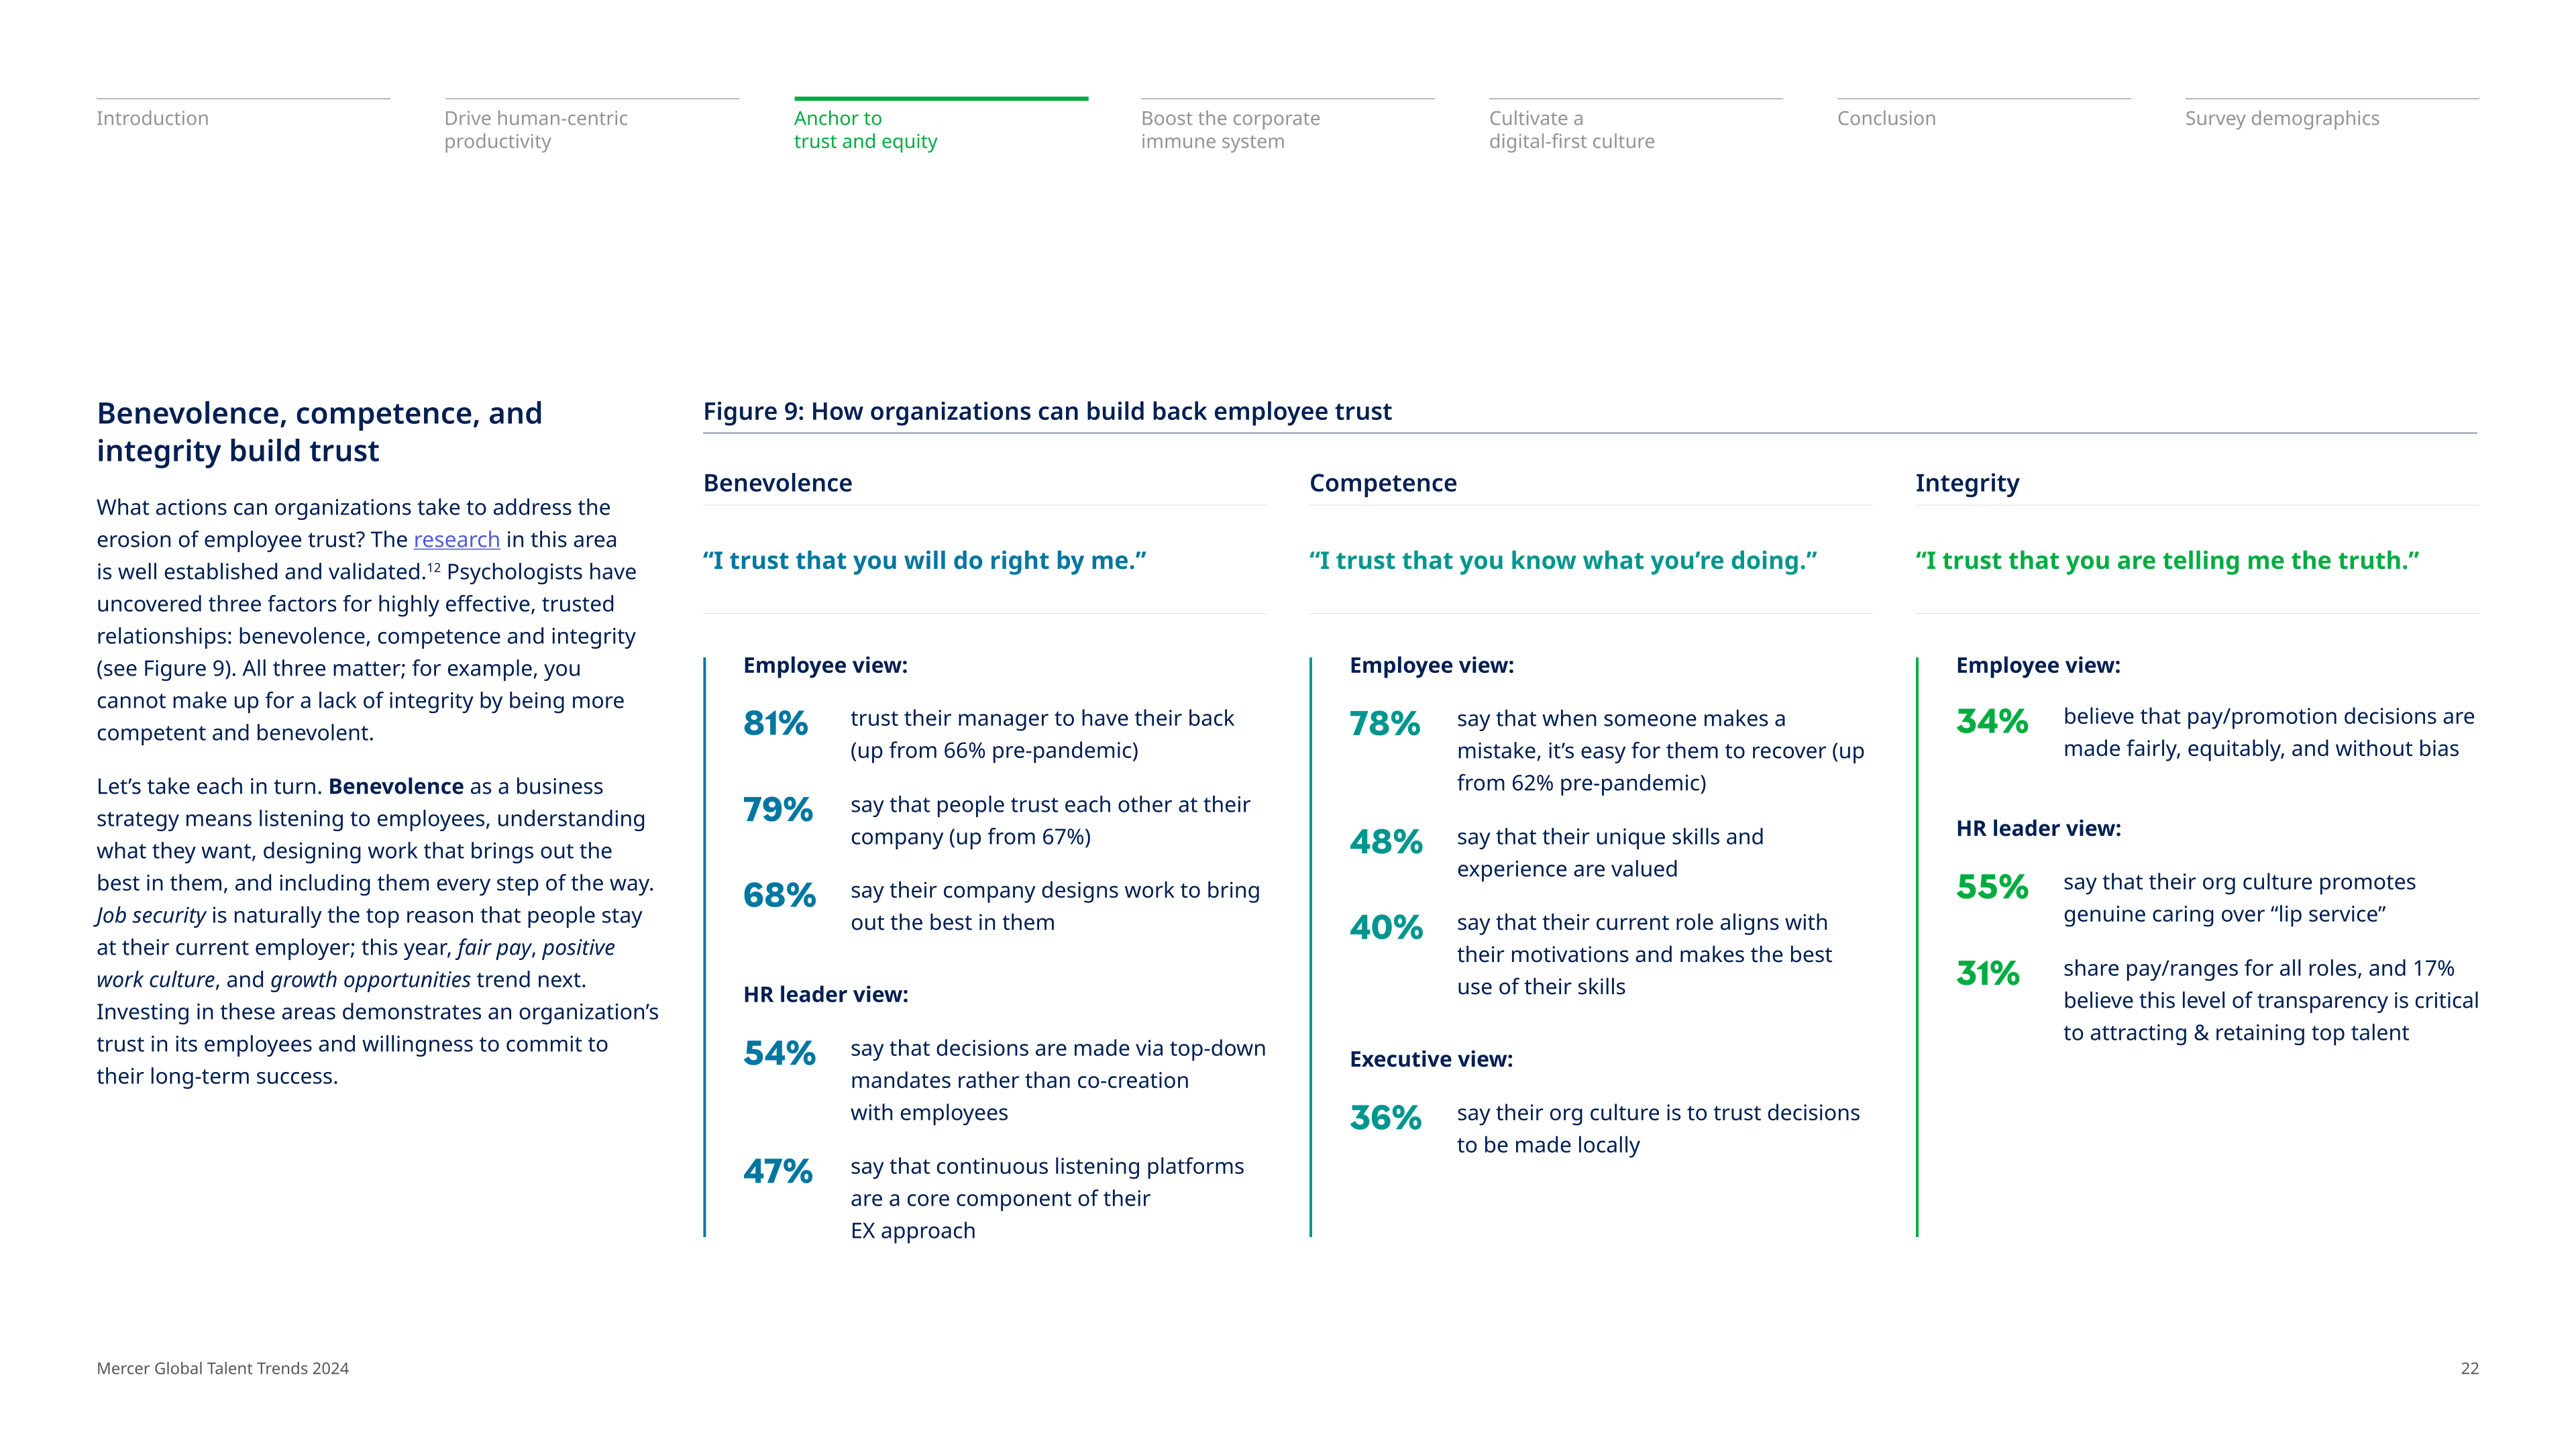2576x1449 pixels.
Task: Click the page number 22
Action: pyautogui.click(x=2469, y=1368)
